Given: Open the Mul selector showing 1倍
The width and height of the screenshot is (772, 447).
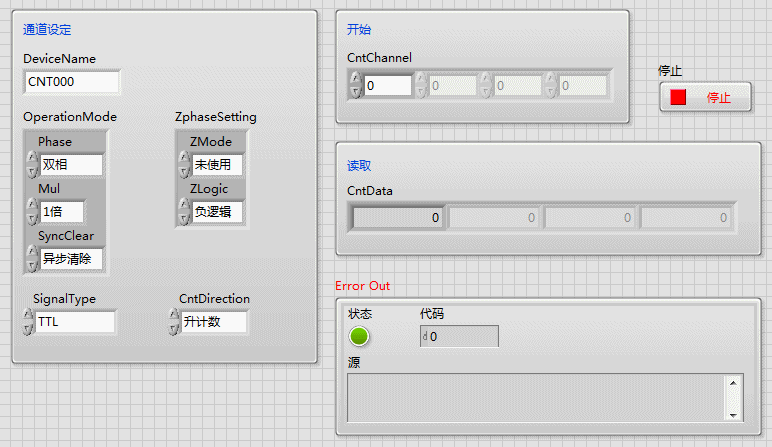Looking at the screenshot, I should pyautogui.click(x=62, y=212).
